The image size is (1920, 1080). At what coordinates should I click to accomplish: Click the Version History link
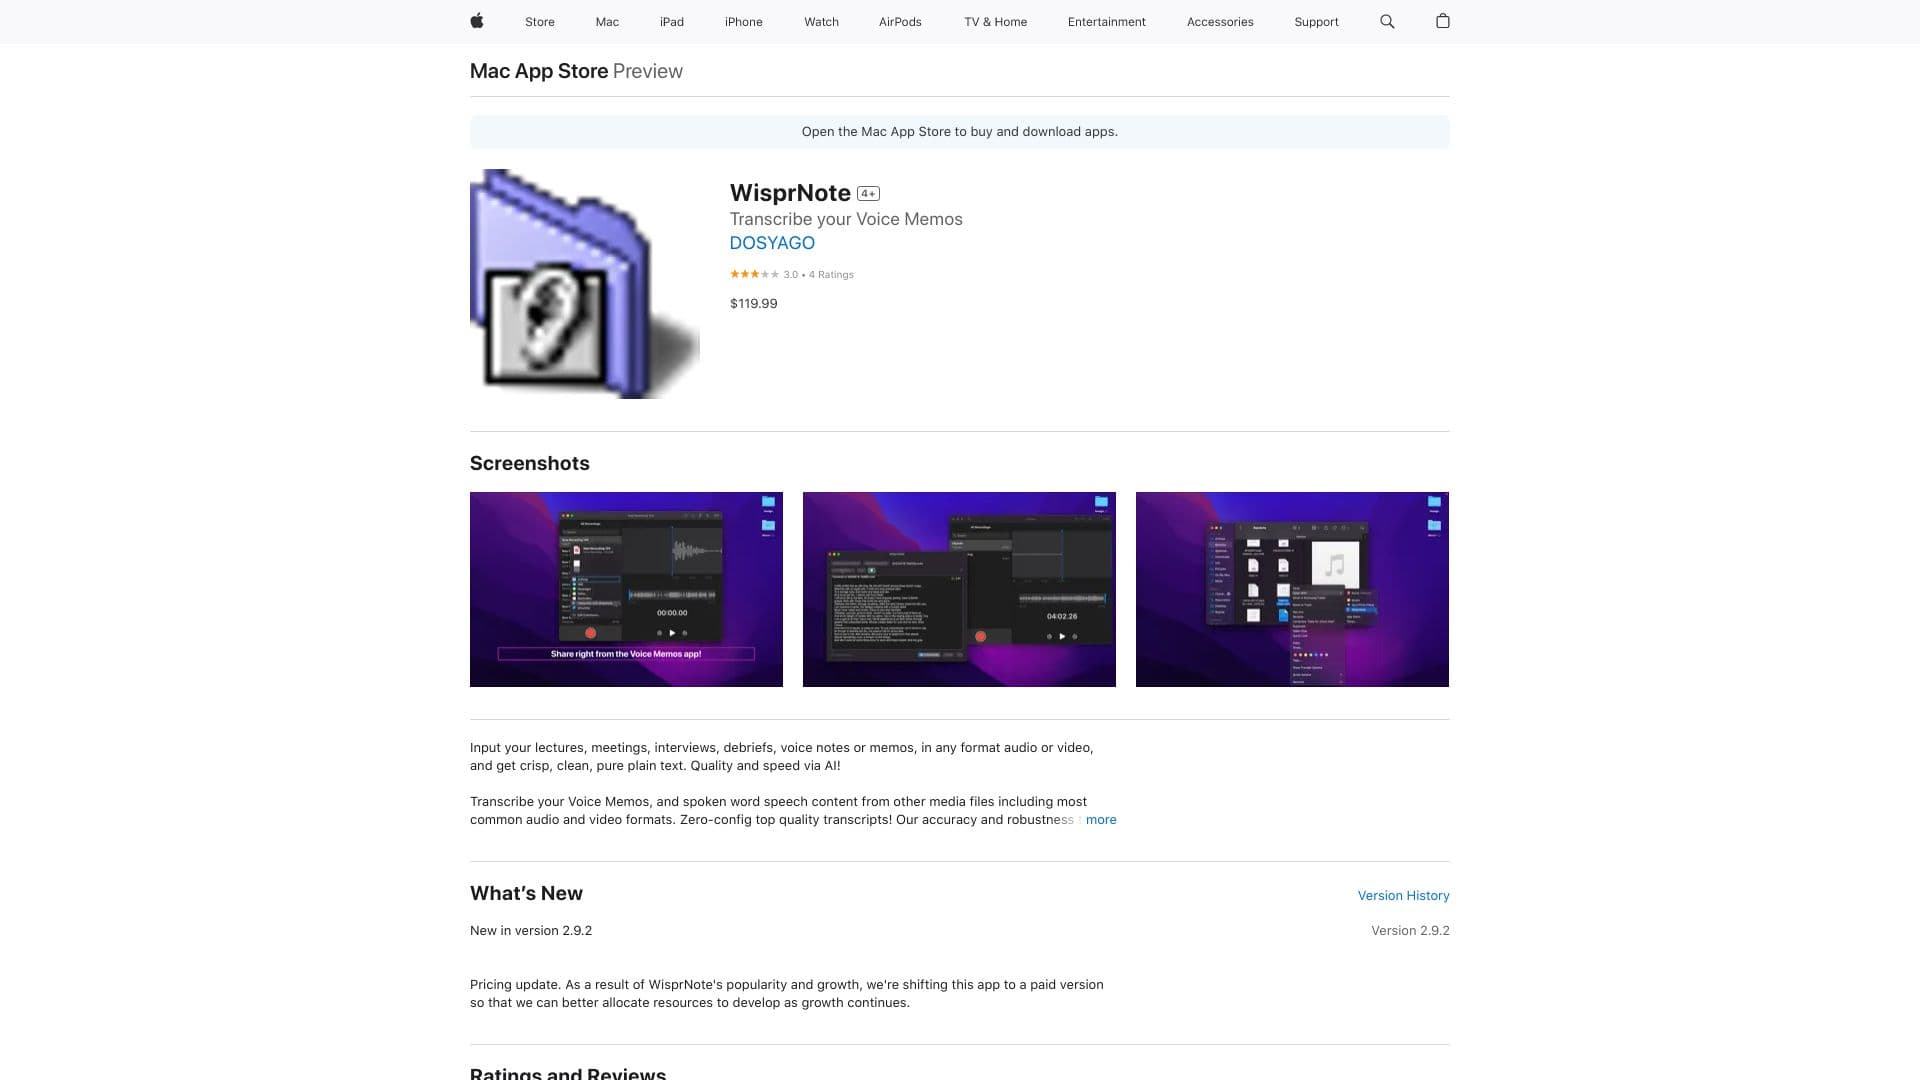[1402, 895]
